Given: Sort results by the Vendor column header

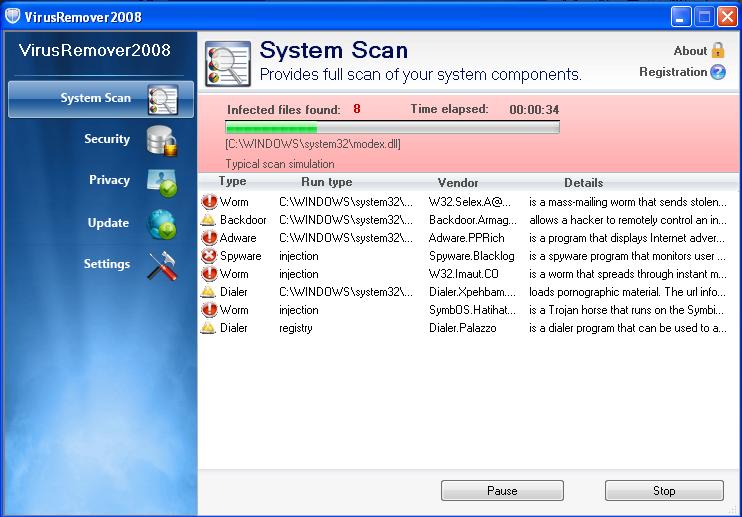Looking at the screenshot, I should pos(458,183).
